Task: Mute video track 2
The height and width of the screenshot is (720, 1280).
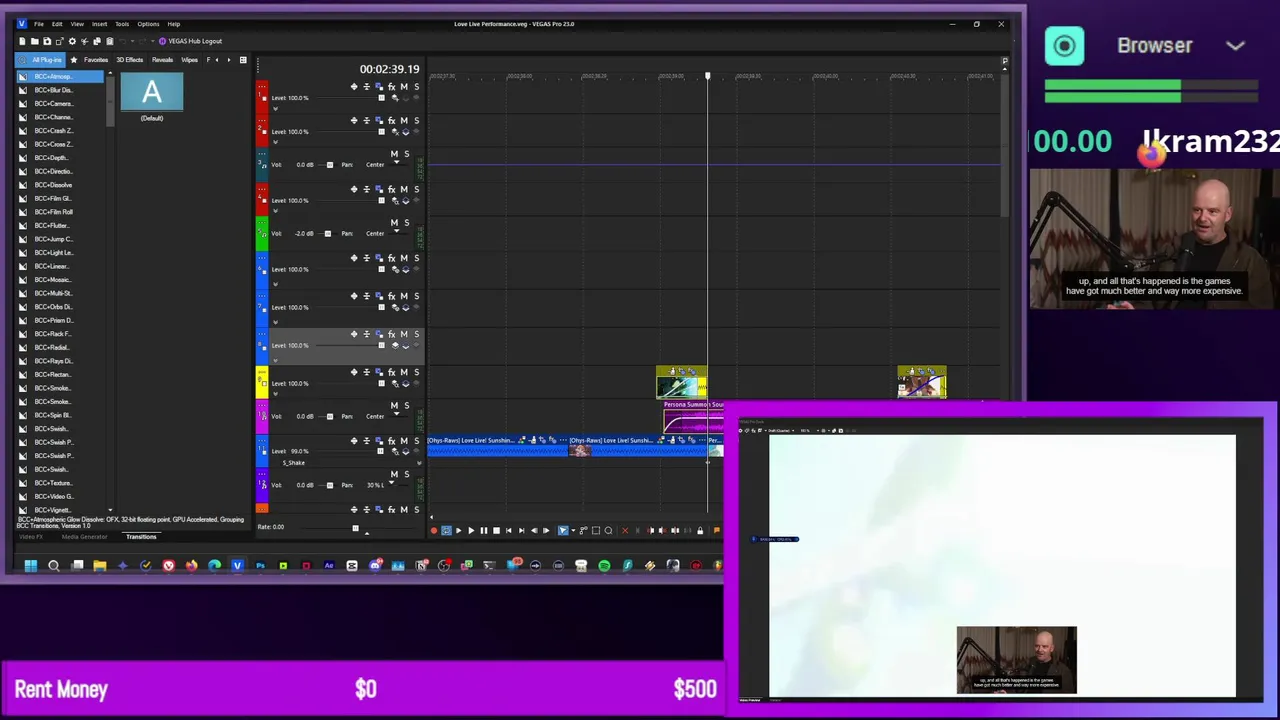Action: (x=404, y=121)
